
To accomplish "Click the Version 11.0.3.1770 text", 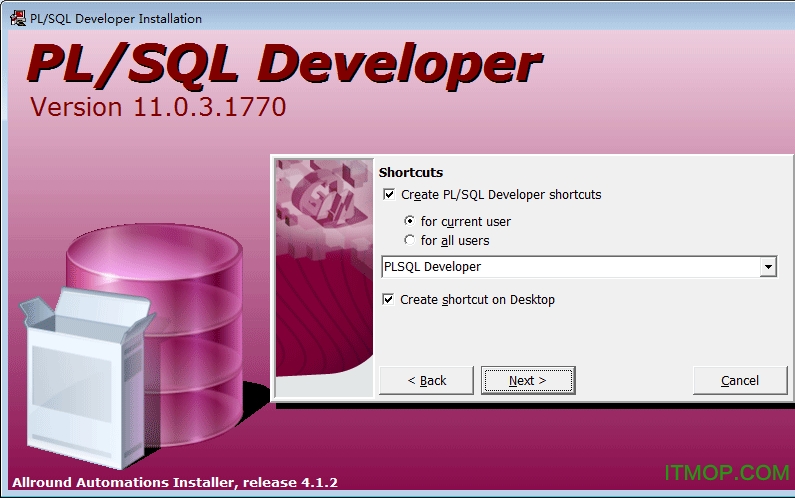I will tap(158, 107).
